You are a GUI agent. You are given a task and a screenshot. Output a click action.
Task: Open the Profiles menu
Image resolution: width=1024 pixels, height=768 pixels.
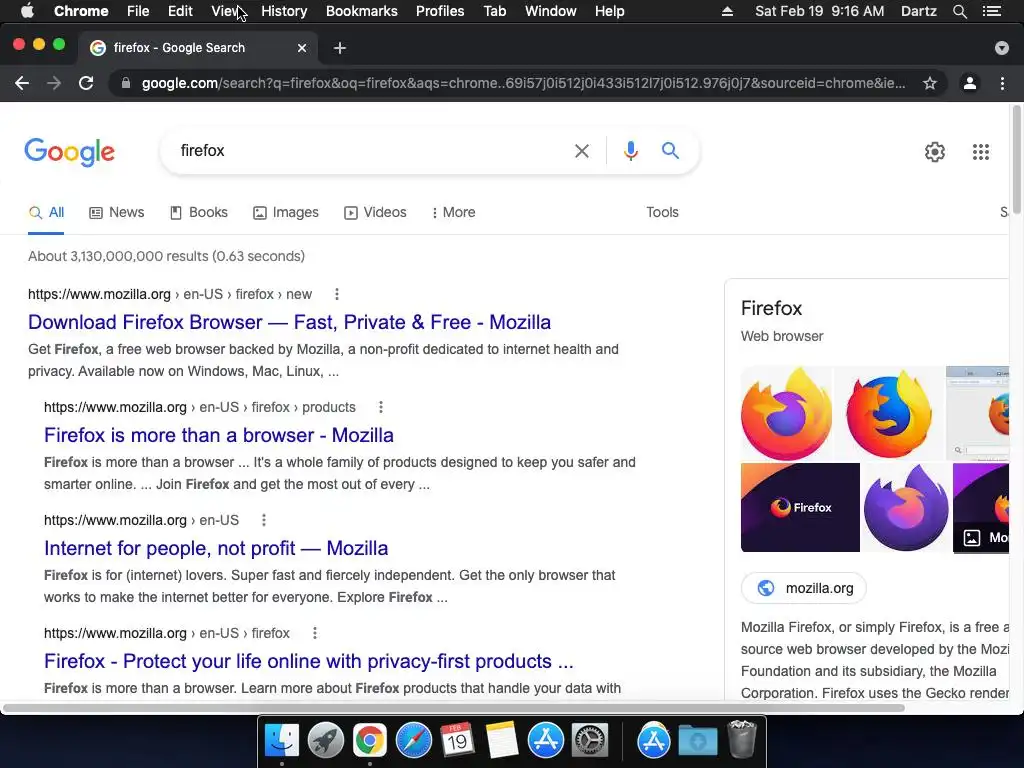tap(440, 11)
